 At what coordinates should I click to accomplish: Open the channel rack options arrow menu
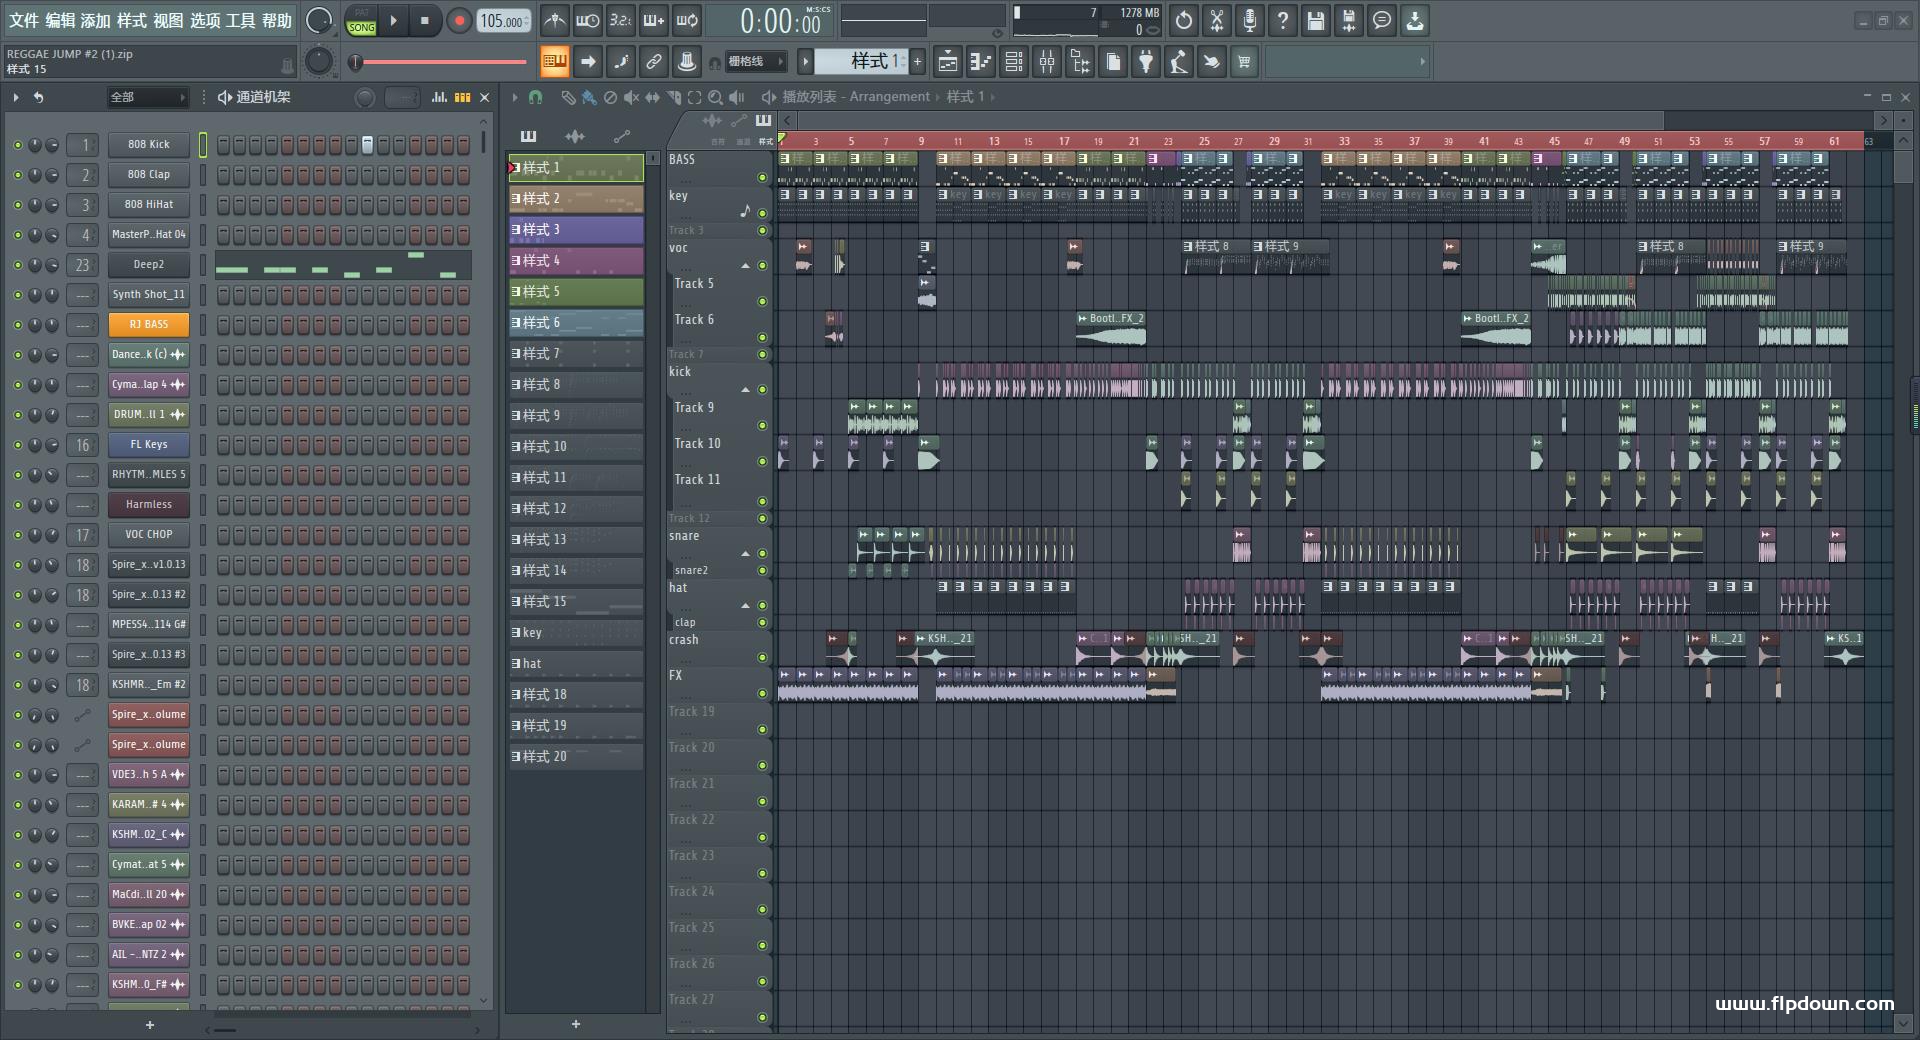pos(16,97)
